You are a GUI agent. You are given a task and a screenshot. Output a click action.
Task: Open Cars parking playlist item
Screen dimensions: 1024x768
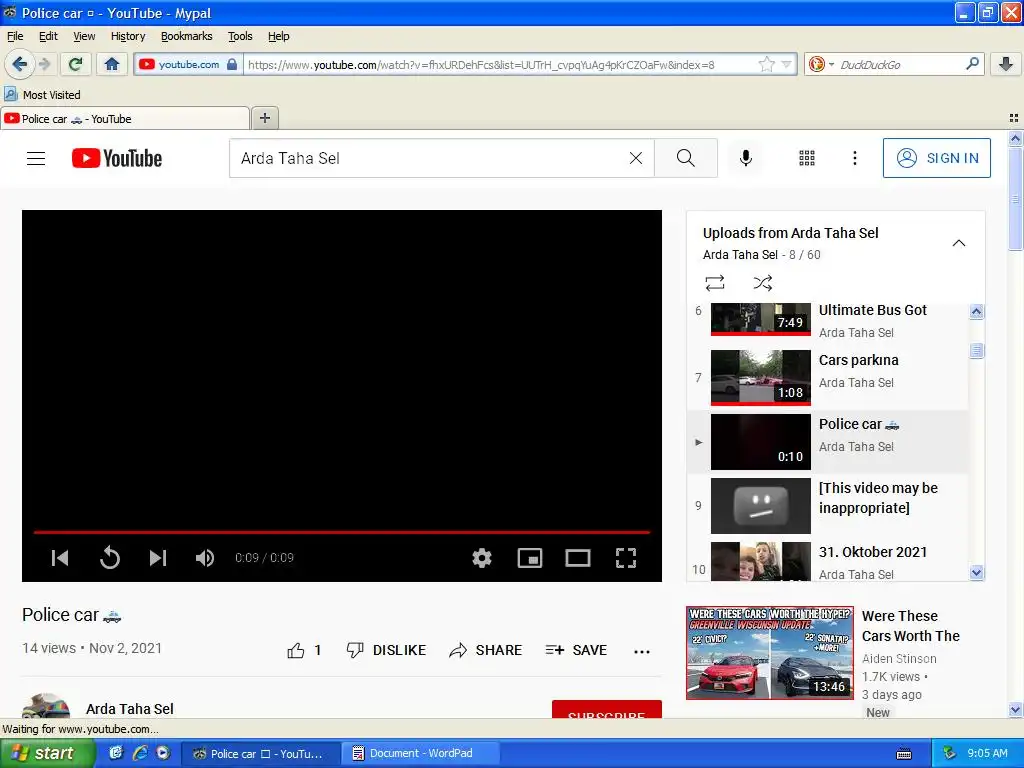tap(828, 377)
